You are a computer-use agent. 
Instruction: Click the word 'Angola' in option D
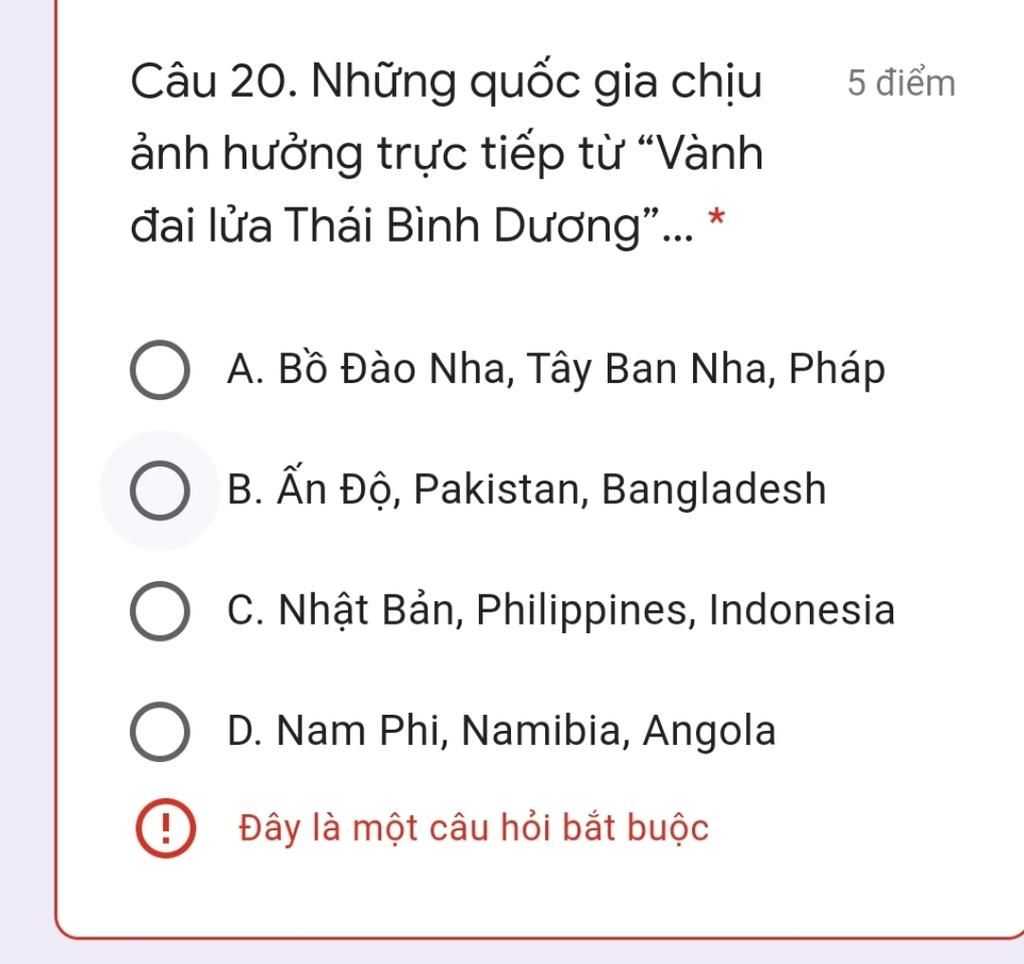pos(709,732)
